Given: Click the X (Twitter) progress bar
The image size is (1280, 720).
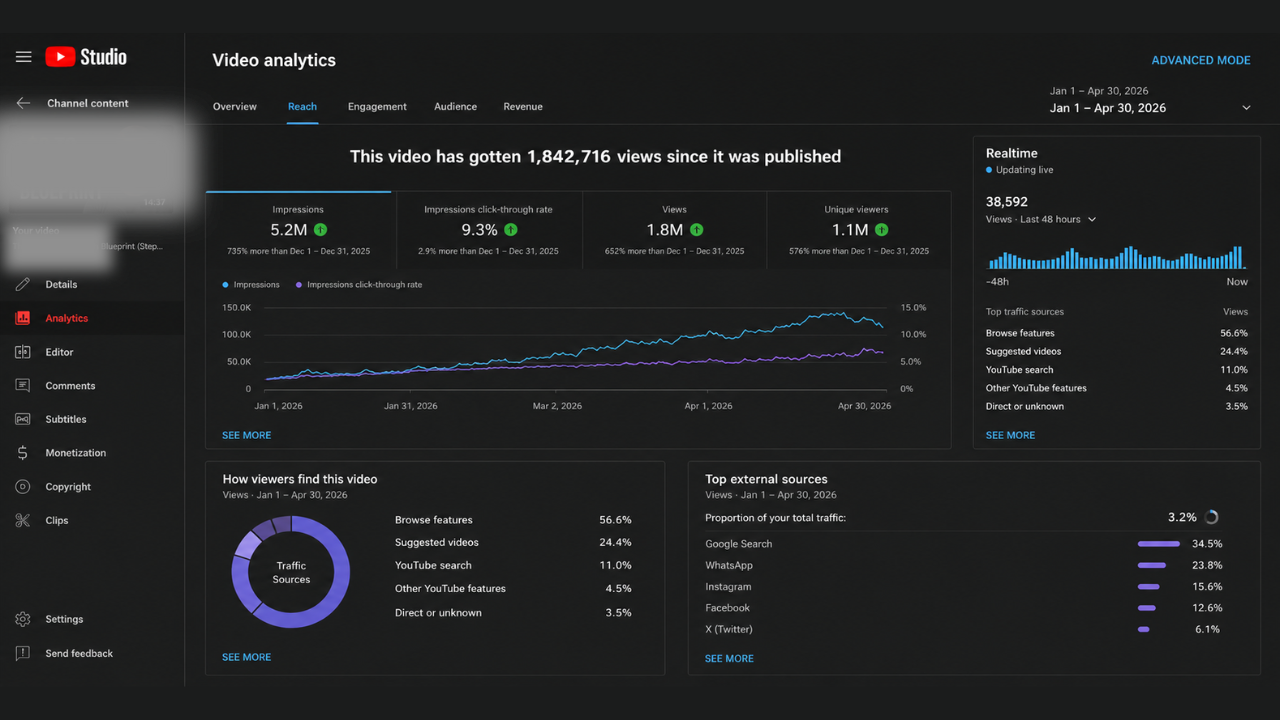Looking at the screenshot, I should pyautogui.click(x=1143, y=629).
